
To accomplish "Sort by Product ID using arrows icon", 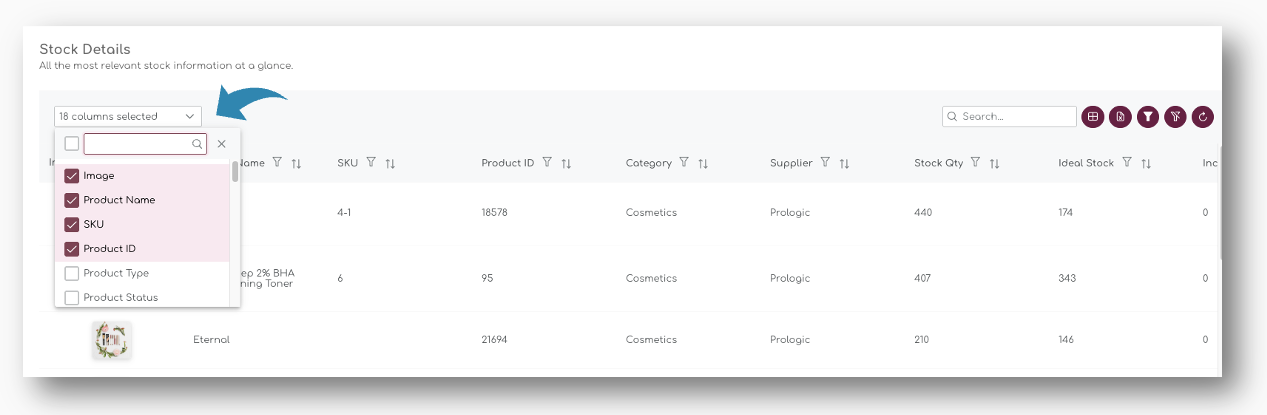I will tap(566, 163).
